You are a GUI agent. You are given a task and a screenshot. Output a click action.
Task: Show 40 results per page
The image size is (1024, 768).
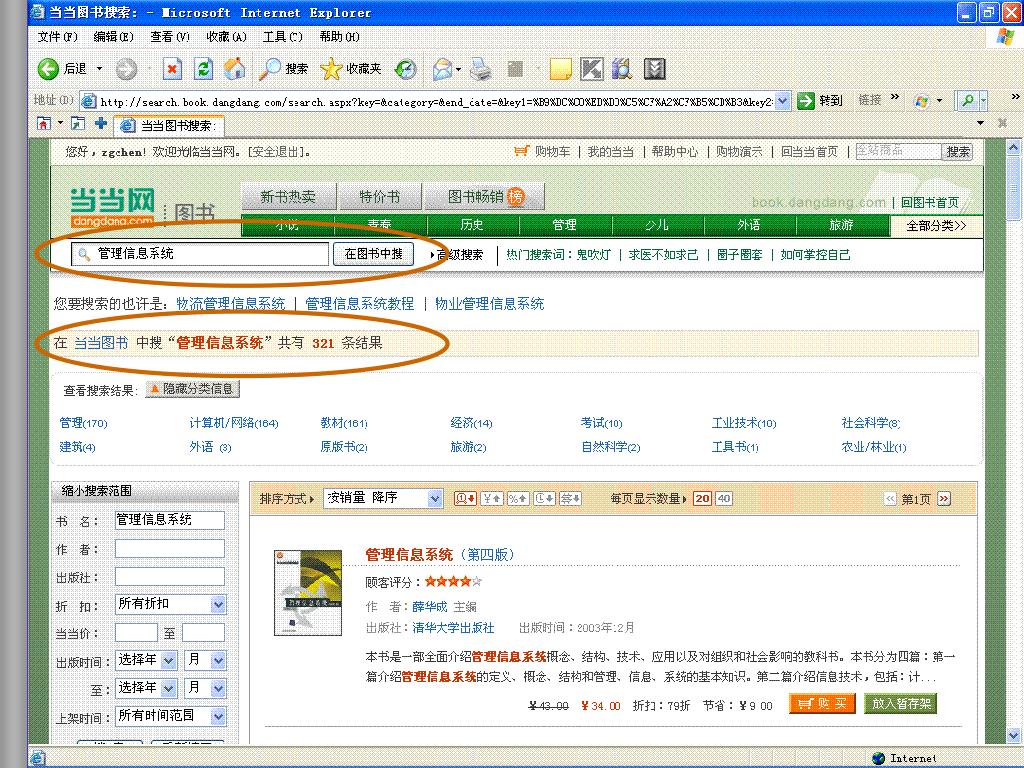point(724,499)
